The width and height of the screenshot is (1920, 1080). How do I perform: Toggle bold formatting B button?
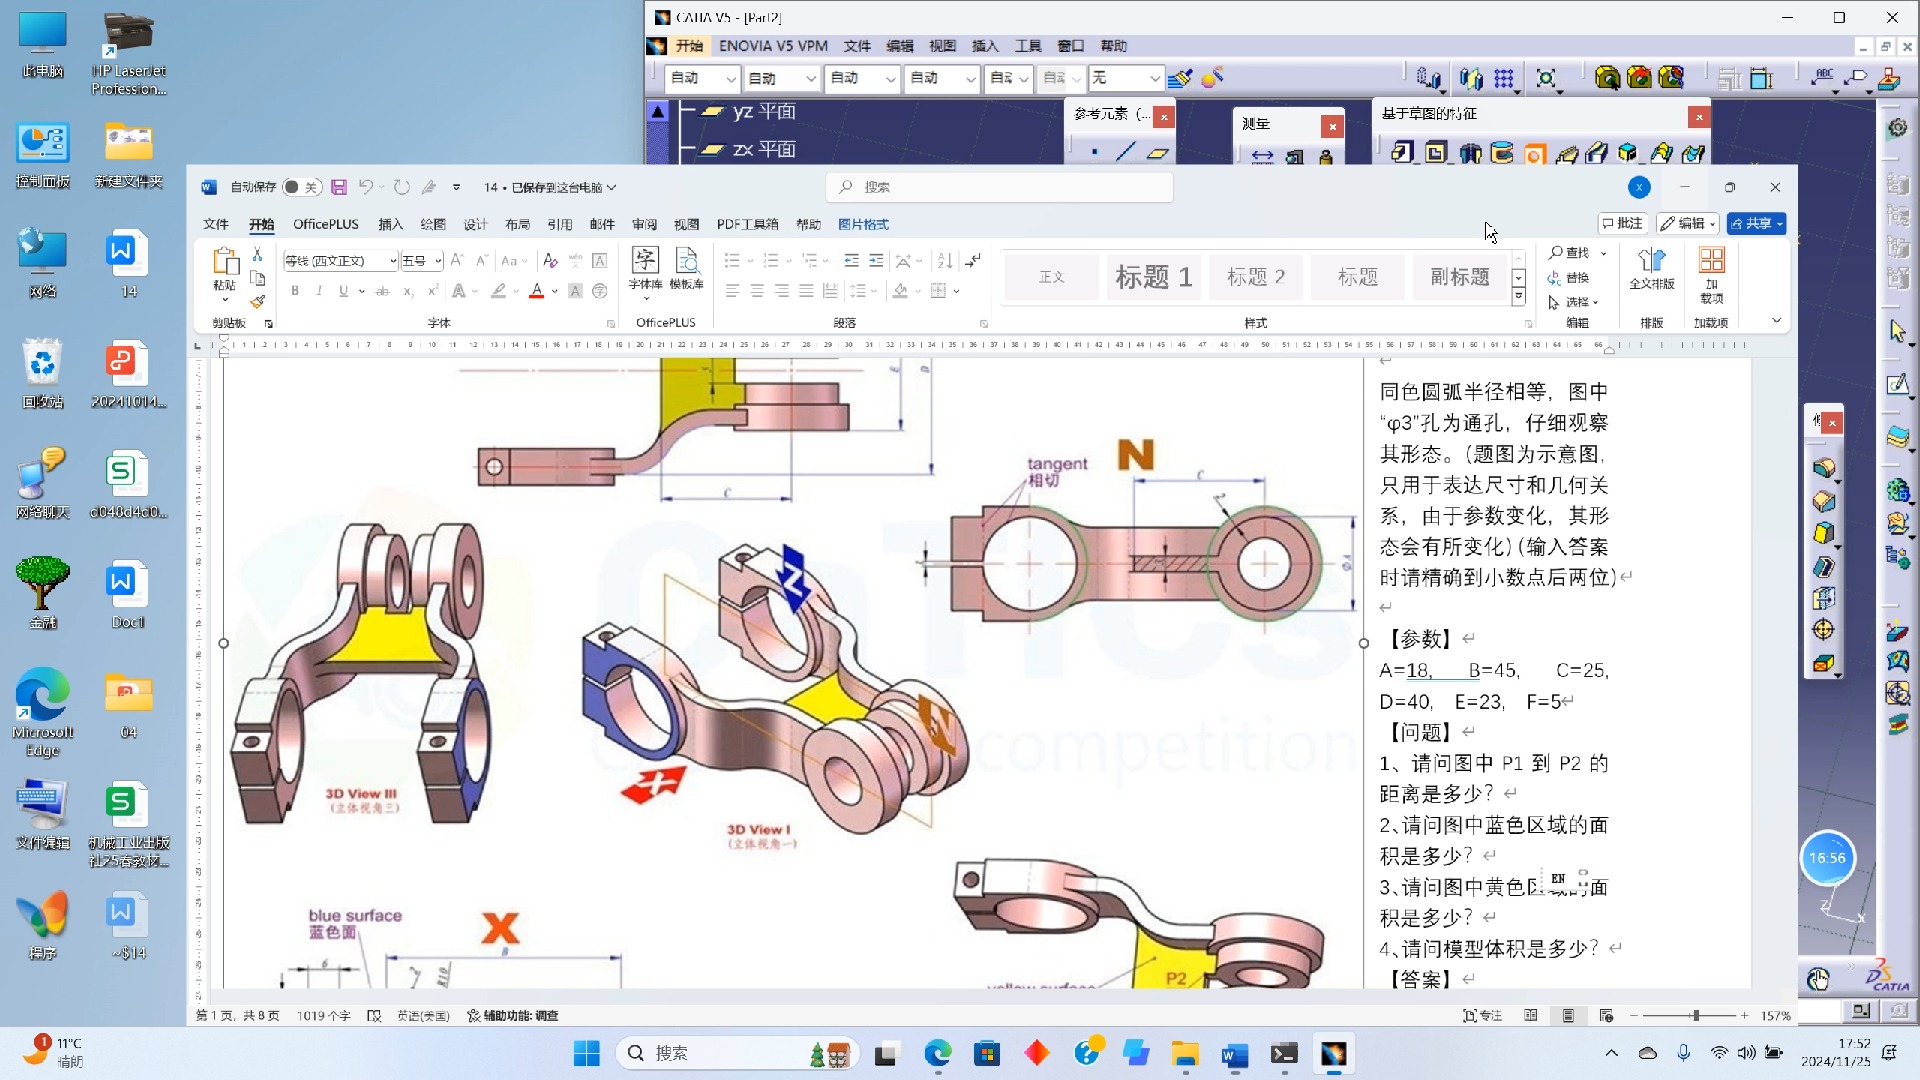[x=295, y=291]
